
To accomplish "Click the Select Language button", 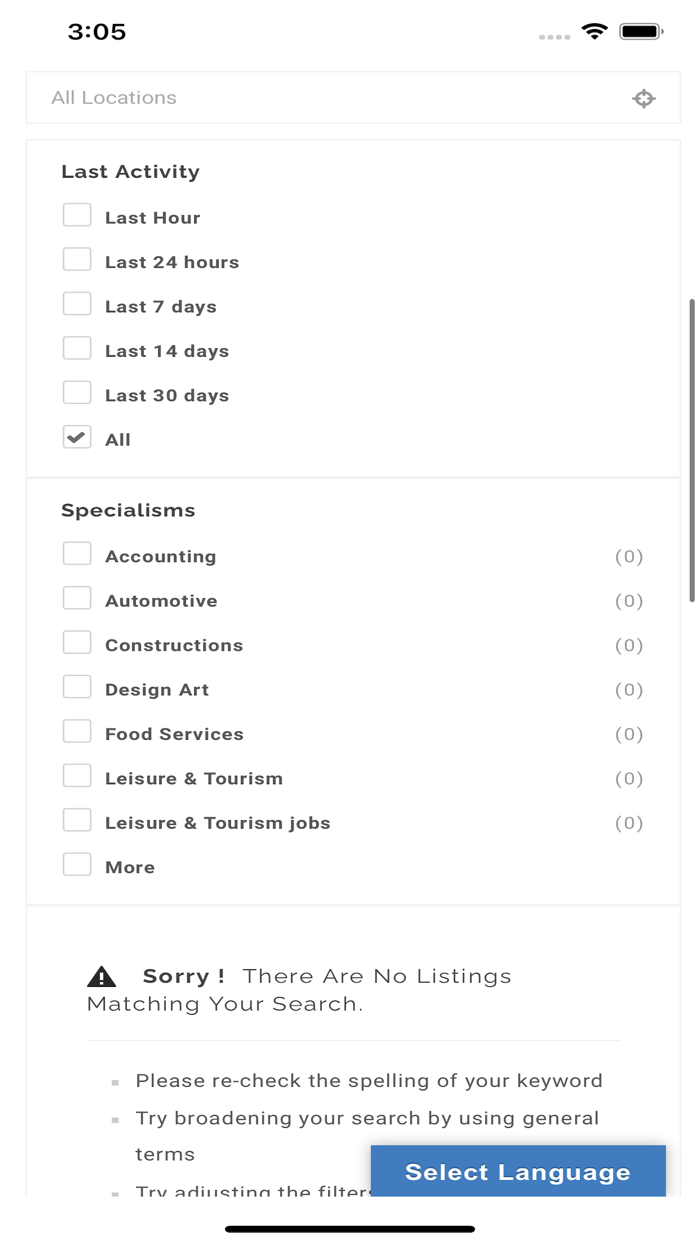I will [x=518, y=1171].
